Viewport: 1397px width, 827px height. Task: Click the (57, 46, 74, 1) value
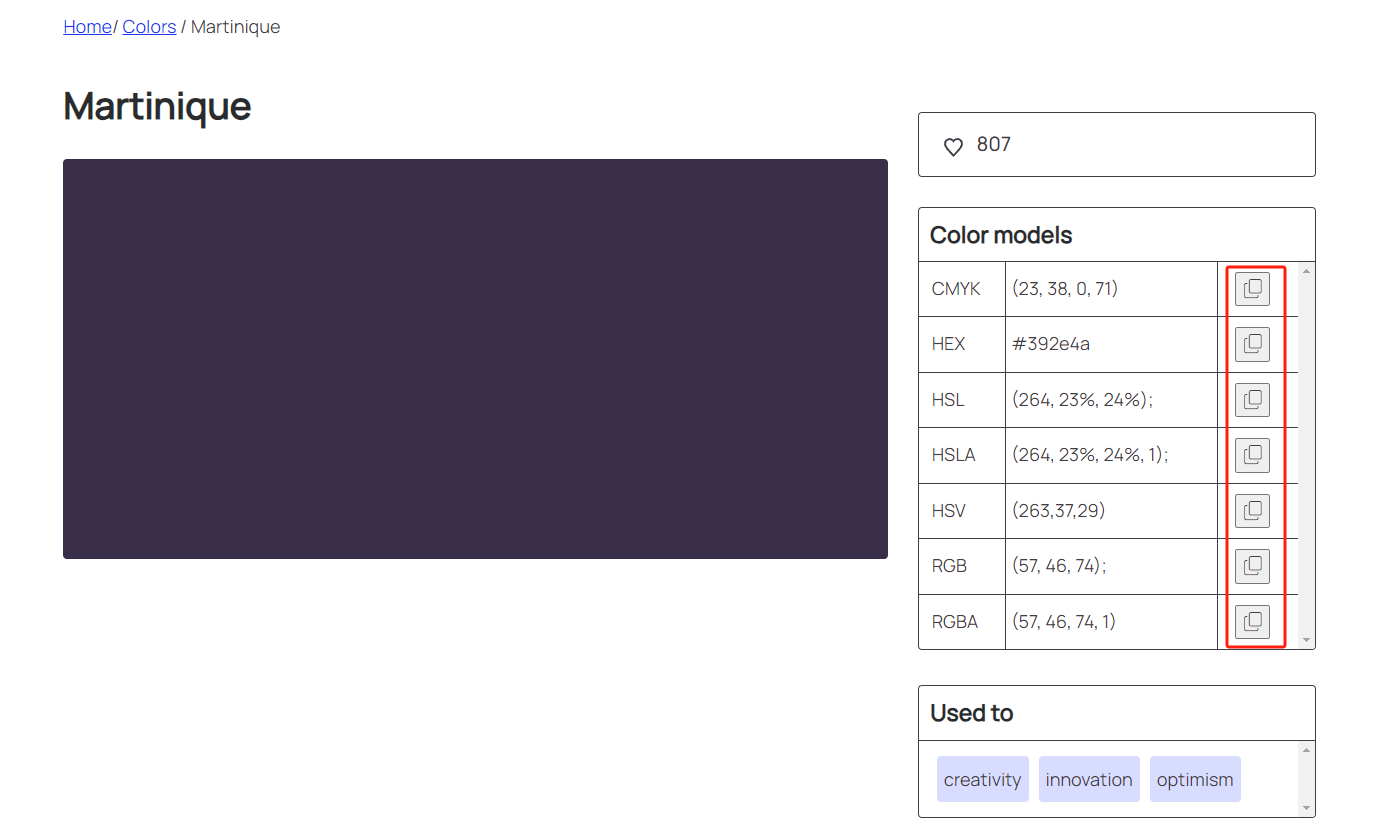click(1064, 622)
